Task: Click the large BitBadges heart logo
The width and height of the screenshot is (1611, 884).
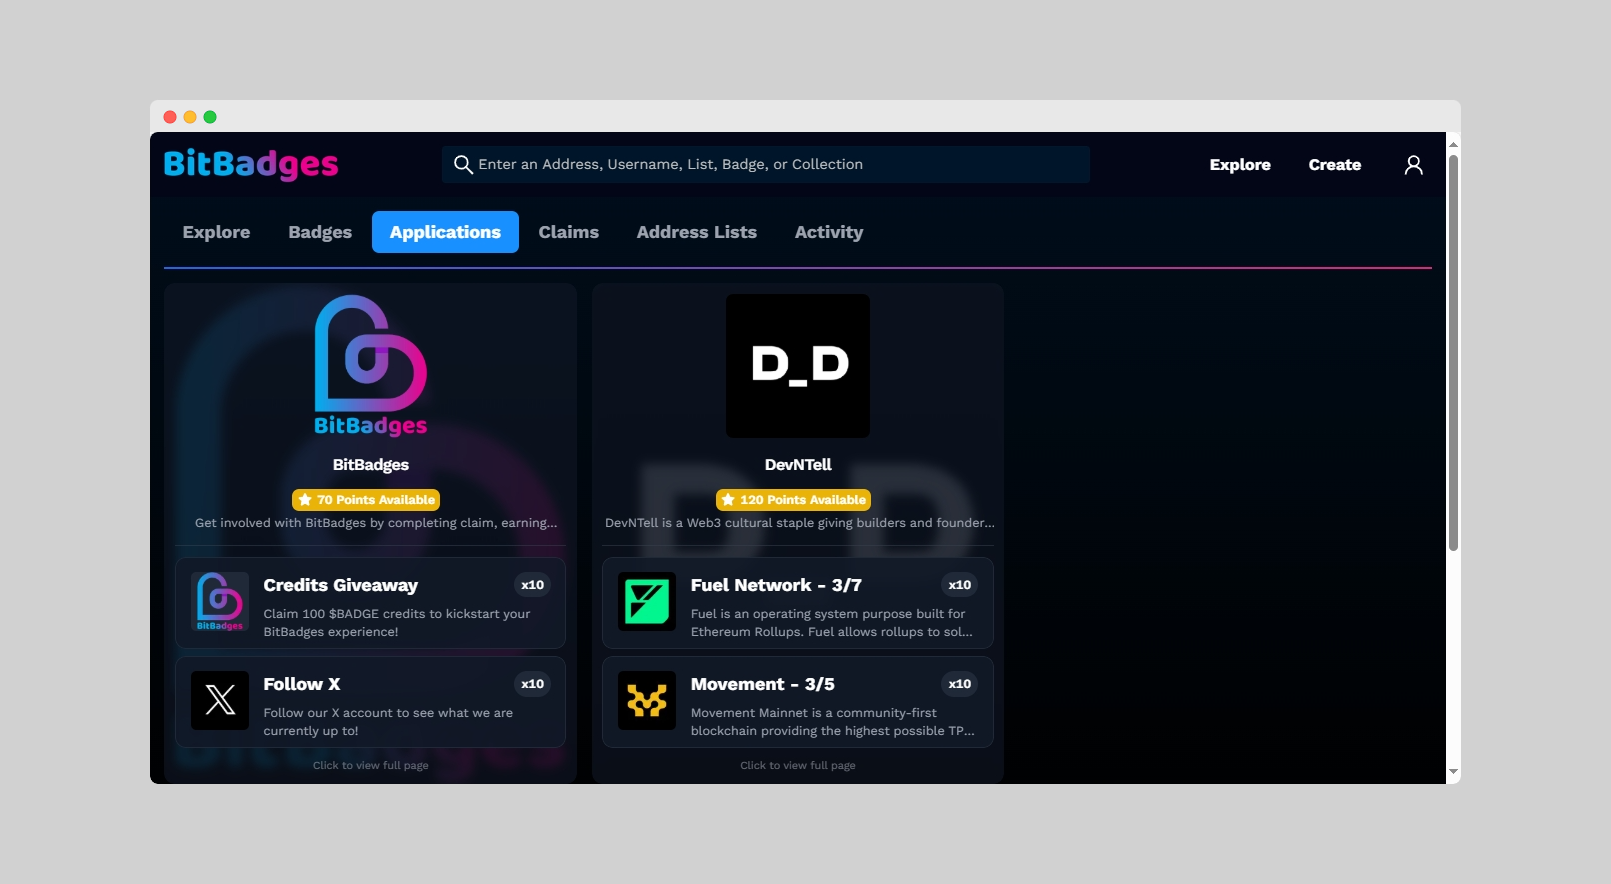Action: (x=371, y=365)
